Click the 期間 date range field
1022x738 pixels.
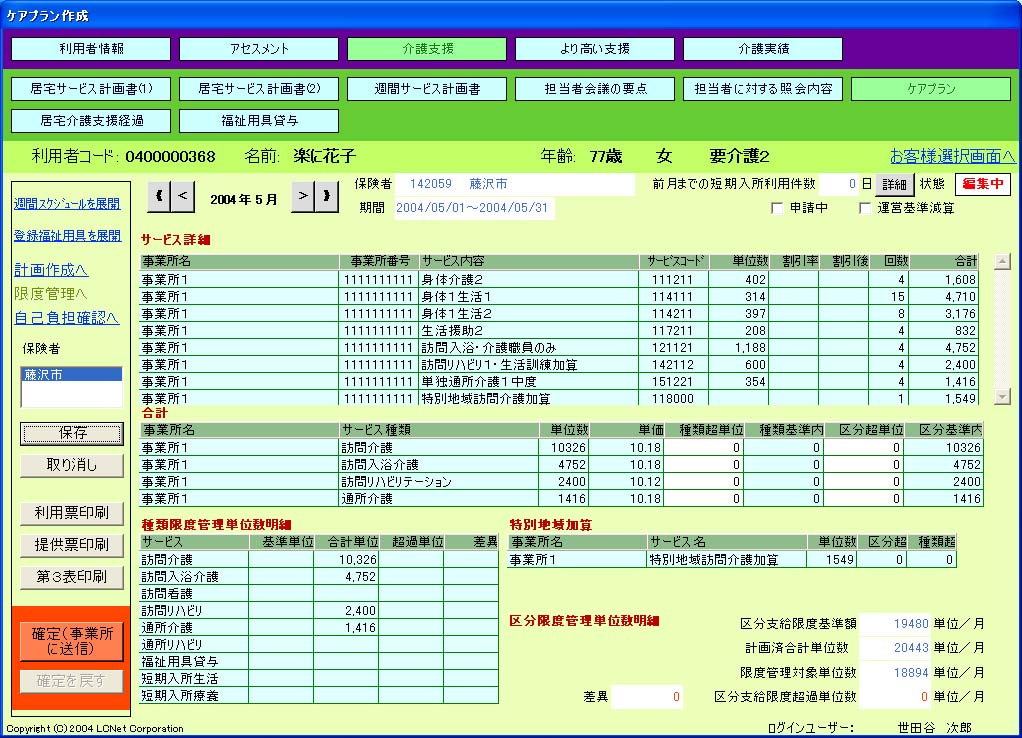(x=474, y=208)
